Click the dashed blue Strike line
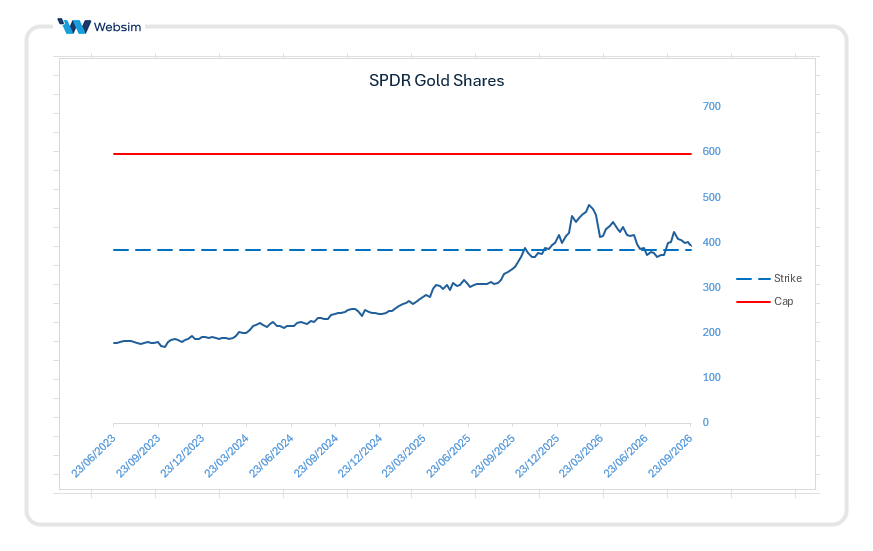This screenshot has width=873, height=551. 402,250
